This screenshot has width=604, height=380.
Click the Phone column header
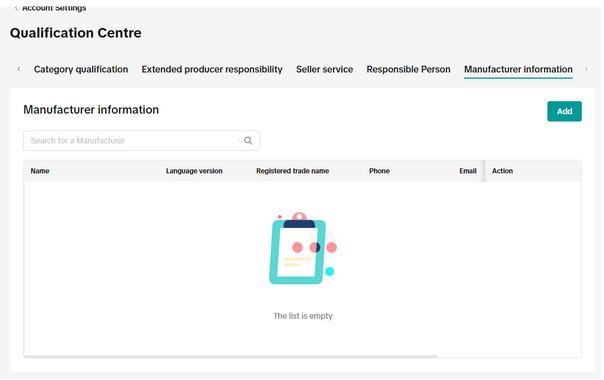tap(379, 171)
